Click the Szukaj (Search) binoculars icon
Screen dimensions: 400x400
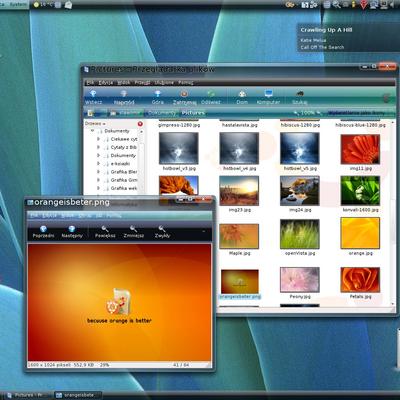(299, 94)
